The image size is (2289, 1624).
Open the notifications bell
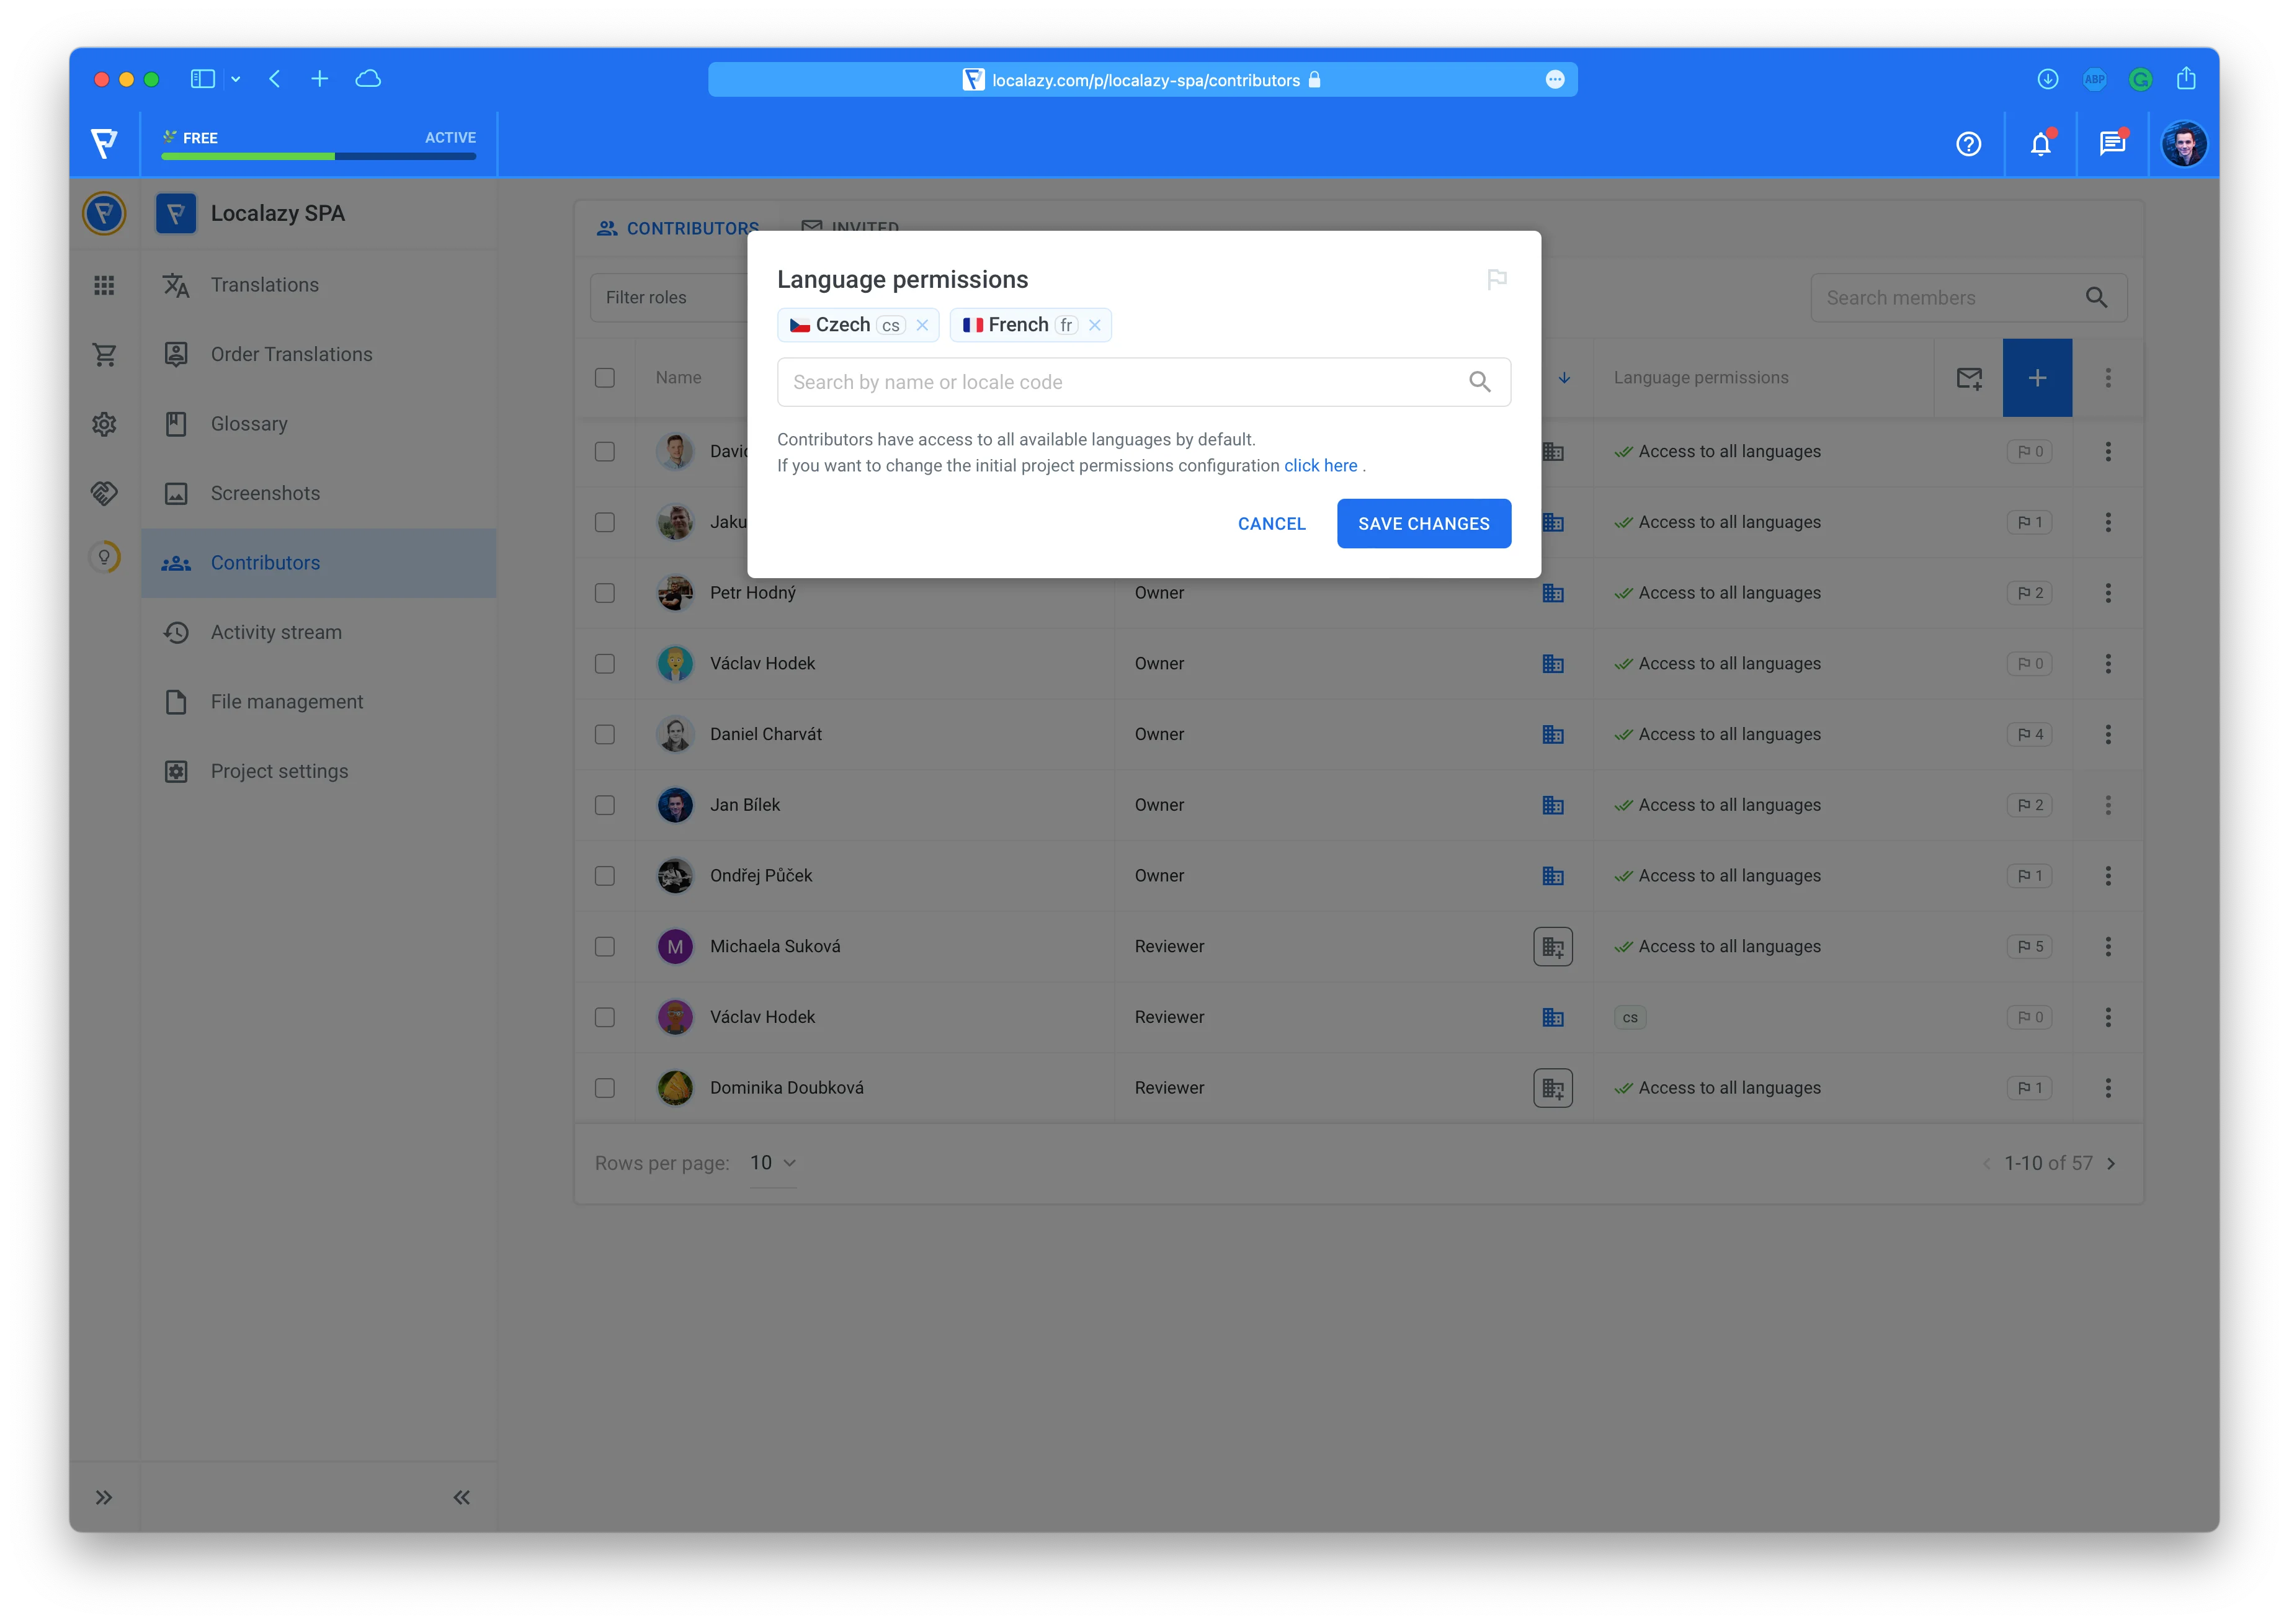click(2040, 144)
